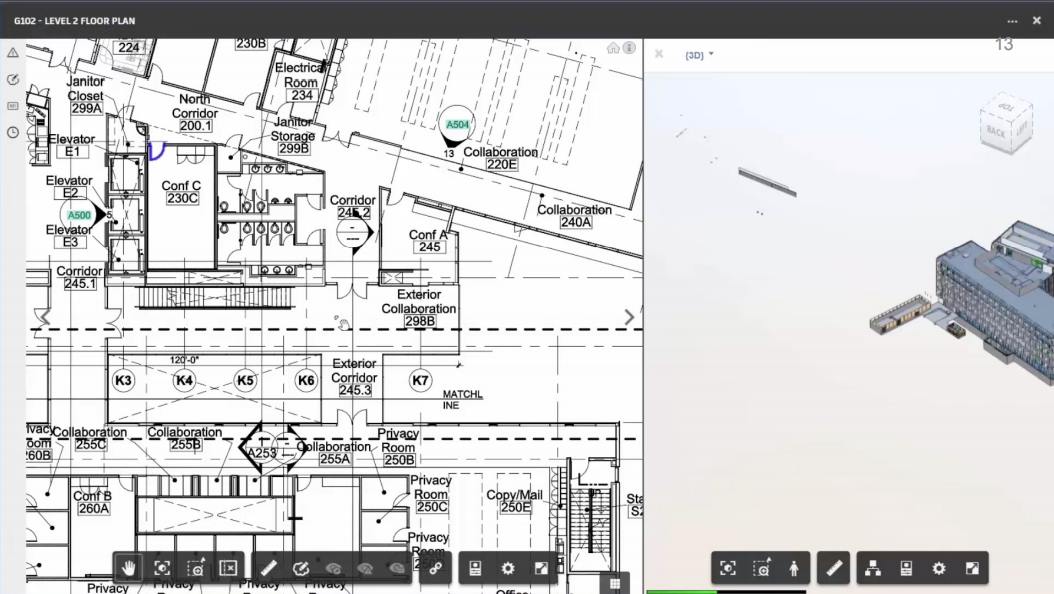Click the A504 section callout tag
1054x594 pixels.
pyautogui.click(x=457, y=124)
